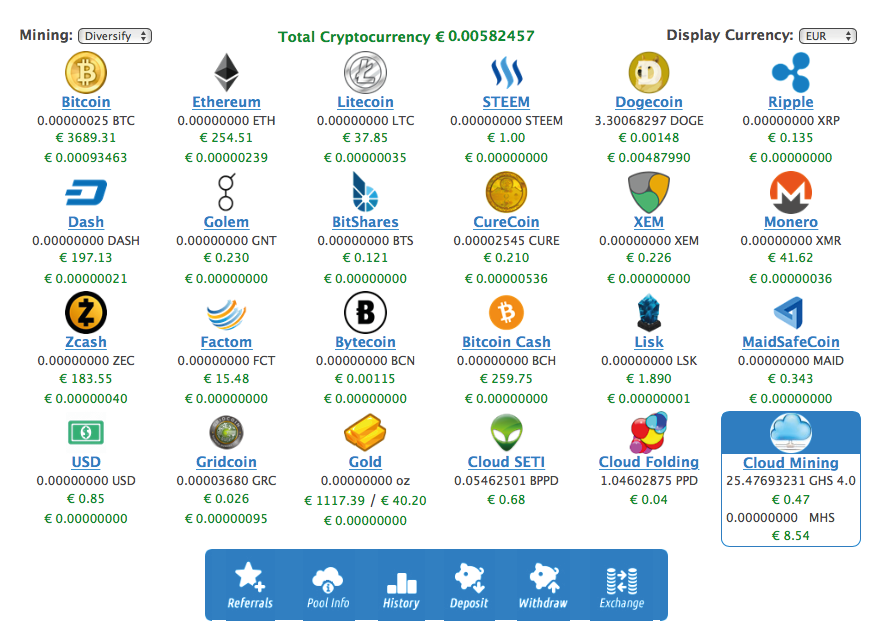The width and height of the screenshot is (890, 630).
Task: Click the Cloud SETI alien icon
Action: pyautogui.click(x=506, y=433)
